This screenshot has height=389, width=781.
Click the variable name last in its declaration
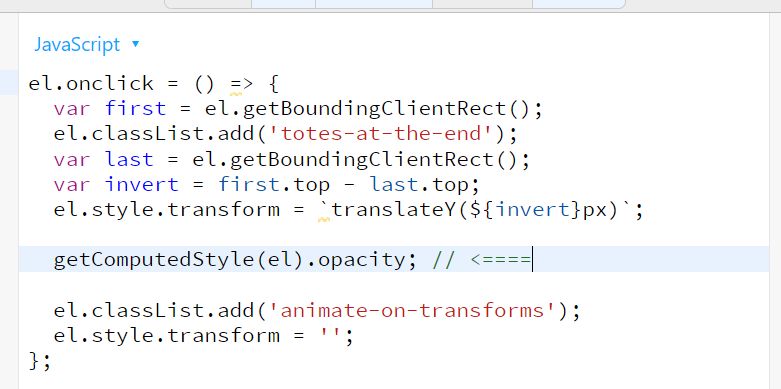(x=129, y=159)
